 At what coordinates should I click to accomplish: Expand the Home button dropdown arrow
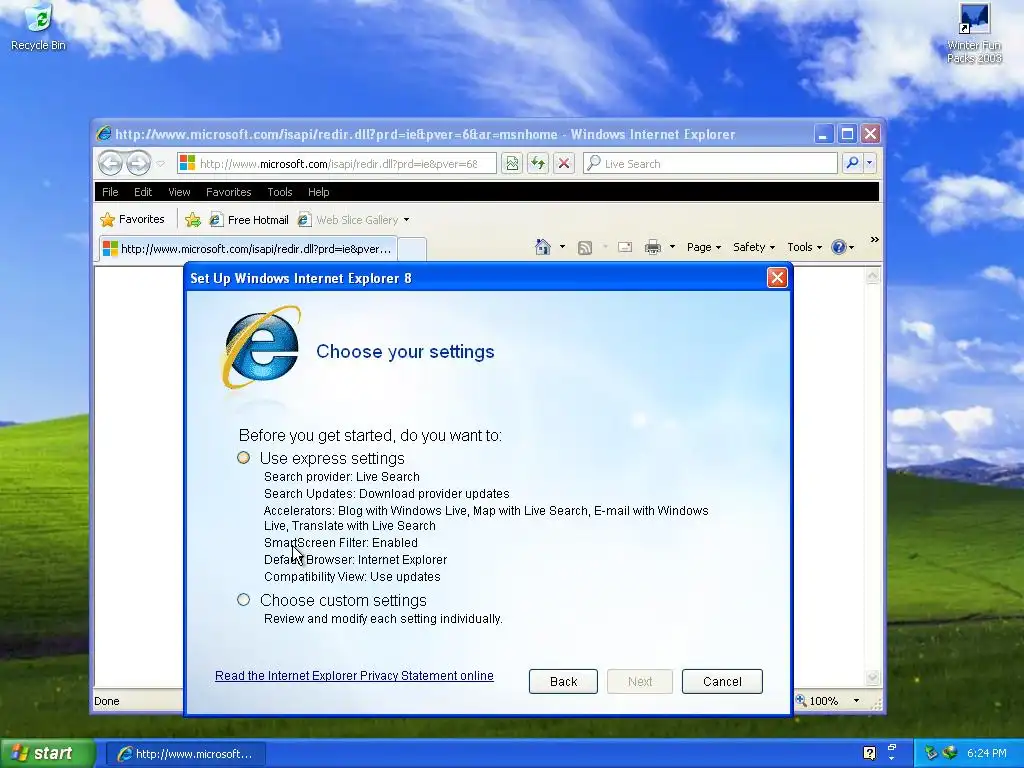click(x=562, y=247)
